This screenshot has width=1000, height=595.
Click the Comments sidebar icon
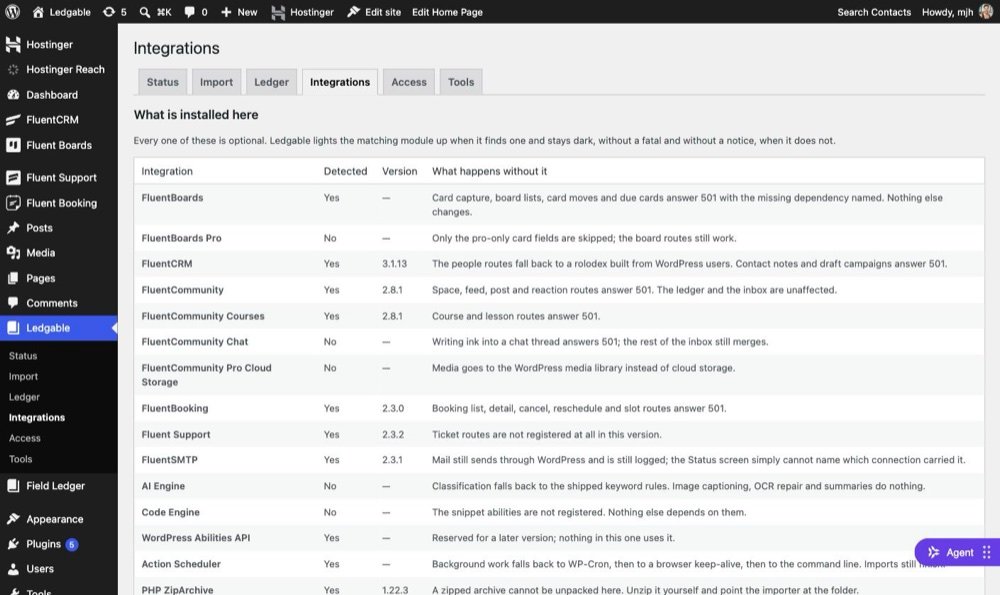pyautogui.click(x=13, y=303)
